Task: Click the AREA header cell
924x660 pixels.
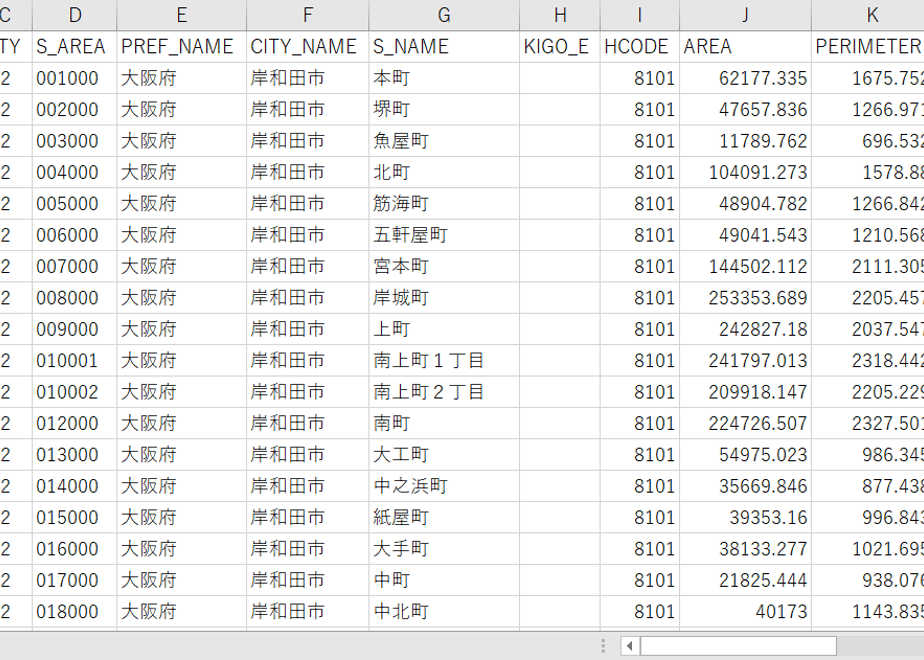Action: coord(745,47)
